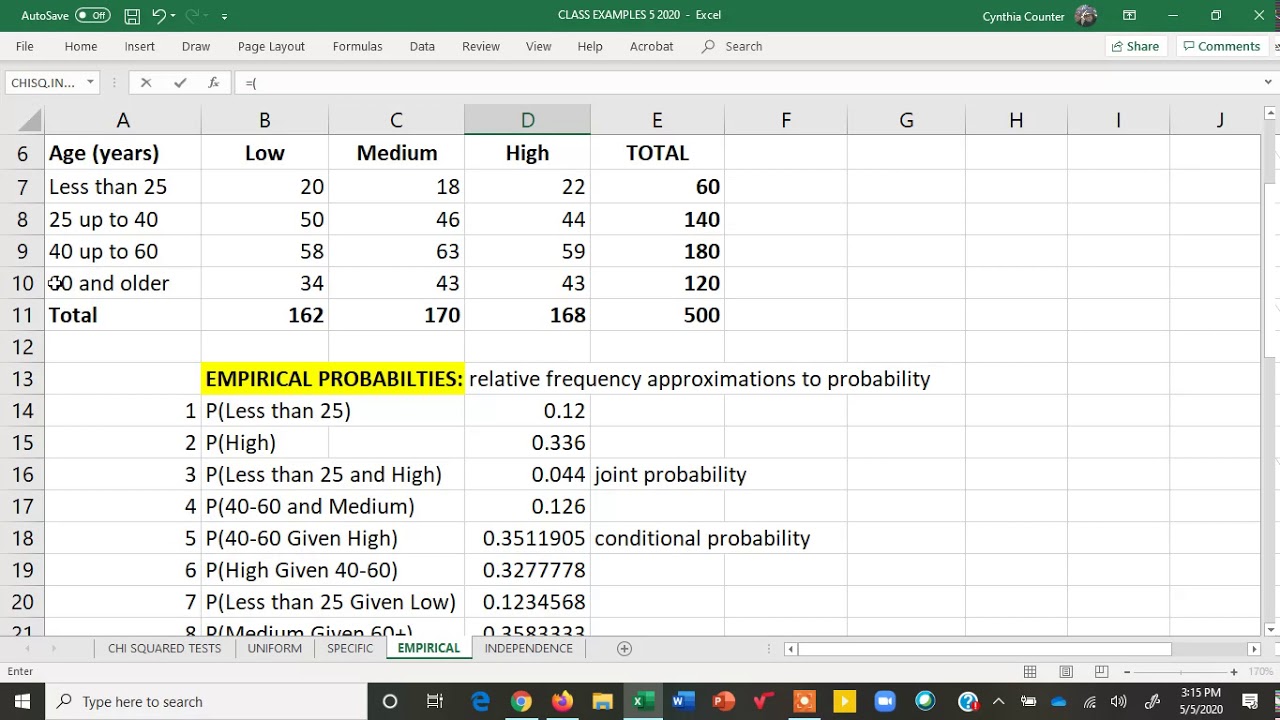Select cell with EMPIRICAL PROBABILTIES heading
The image size is (1280, 720).
tap(333, 379)
